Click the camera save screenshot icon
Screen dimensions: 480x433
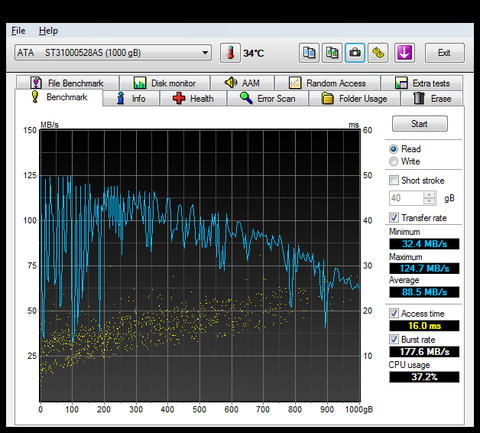click(355, 53)
